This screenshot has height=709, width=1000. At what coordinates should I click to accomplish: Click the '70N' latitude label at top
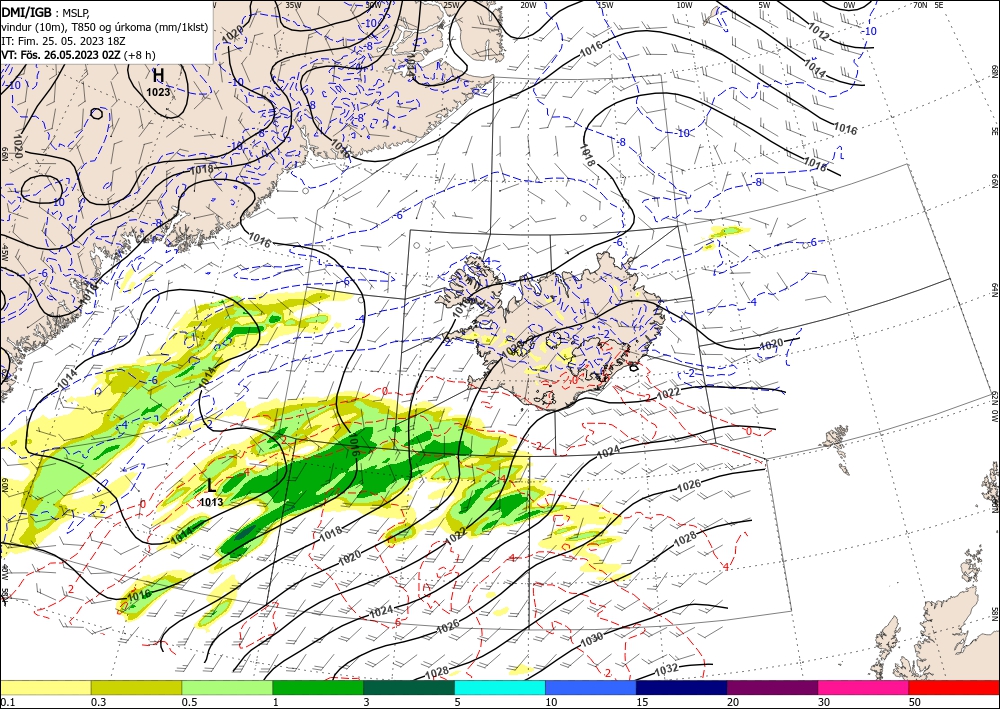(x=920, y=5)
